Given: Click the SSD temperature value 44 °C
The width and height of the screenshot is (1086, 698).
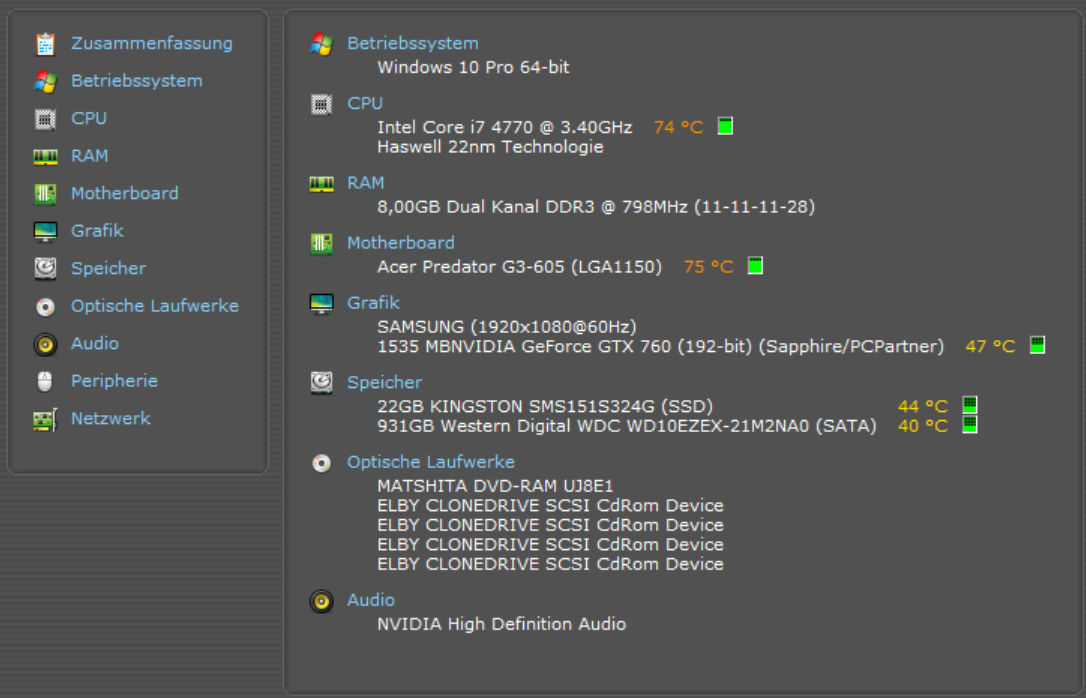Looking at the screenshot, I should click(x=923, y=406).
